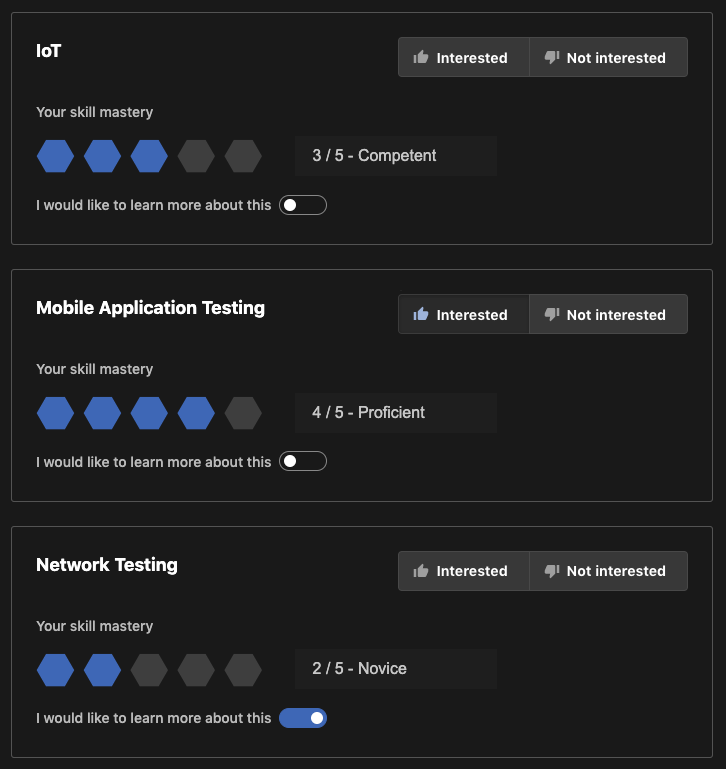Click the "4 / 5 - Proficient" mastery field

pyautogui.click(x=395, y=413)
